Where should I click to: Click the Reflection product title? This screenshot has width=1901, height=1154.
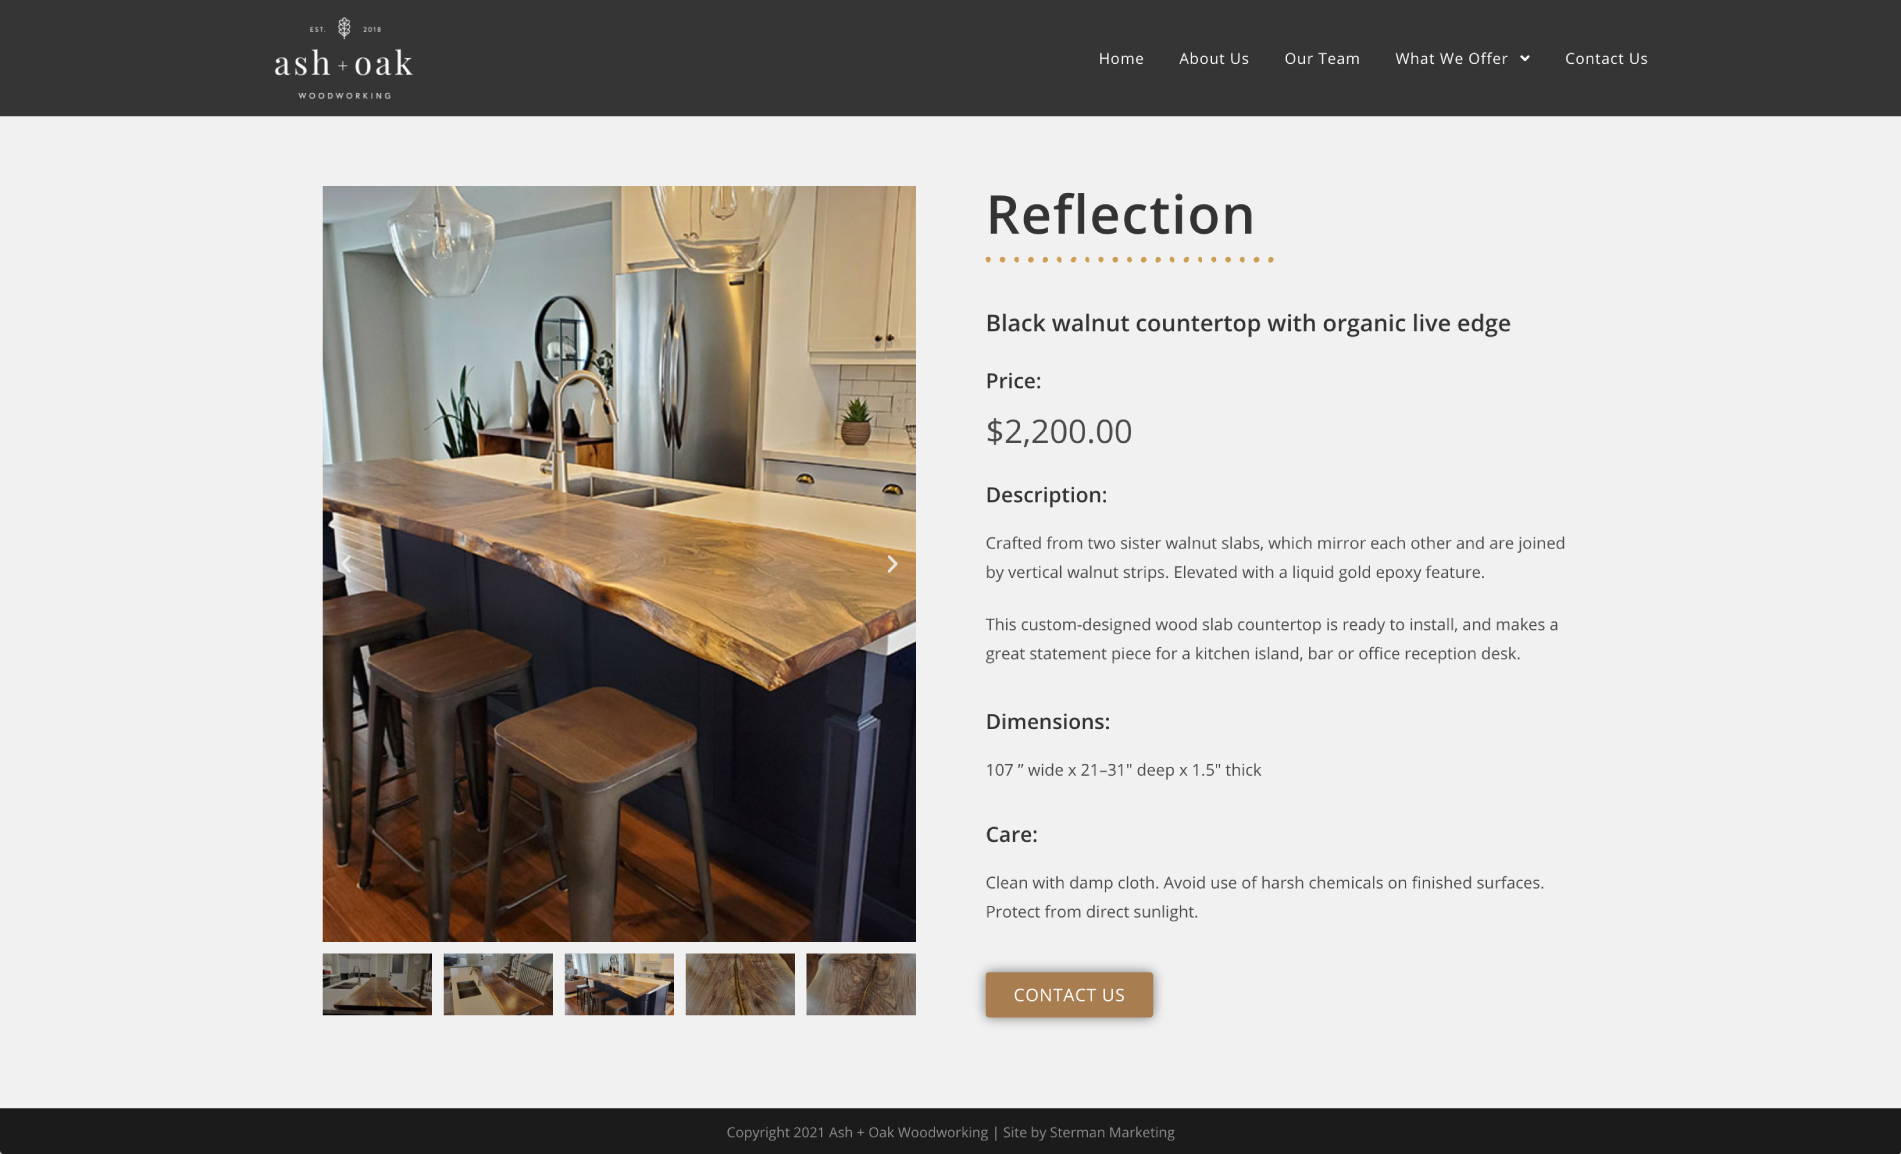pyautogui.click(x=1120, y=214)
